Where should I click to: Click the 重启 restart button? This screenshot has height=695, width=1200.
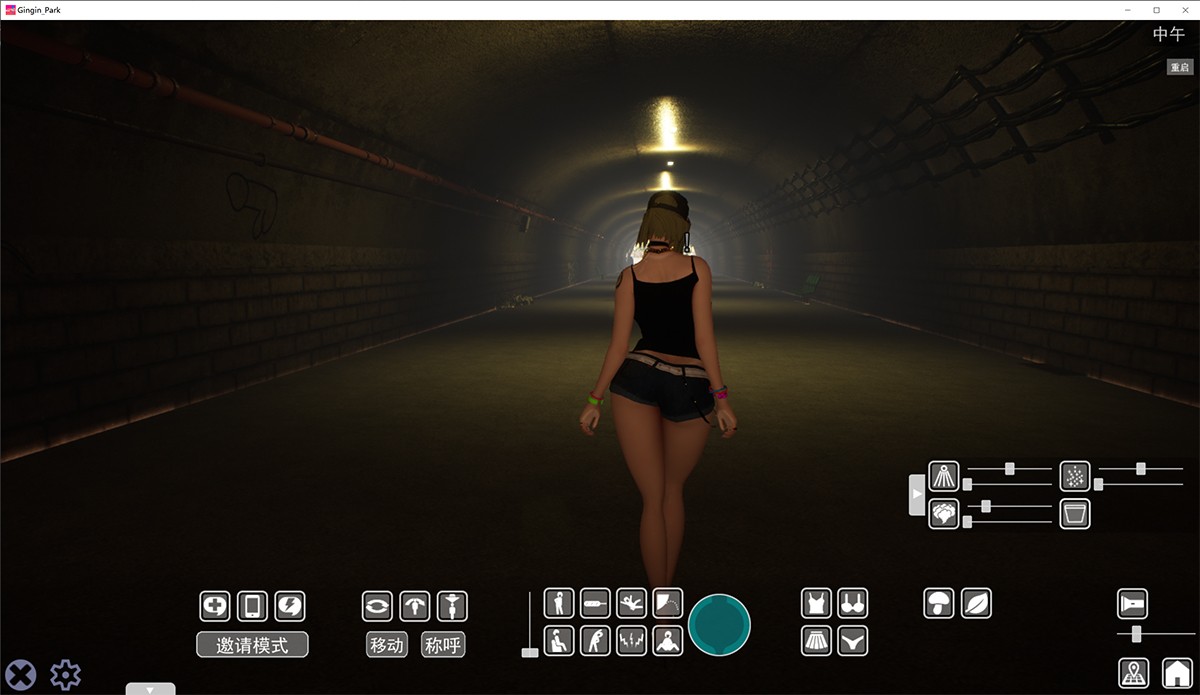point(1179,67)
